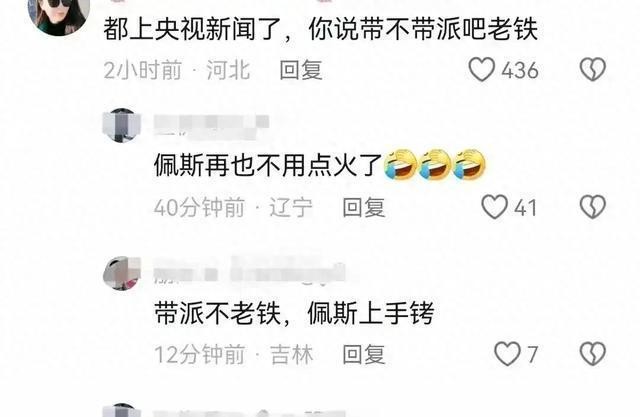640x417 pixels.
Task: Tap the laughing-crying emojis in the comment
Action: (x=435, y=164)
